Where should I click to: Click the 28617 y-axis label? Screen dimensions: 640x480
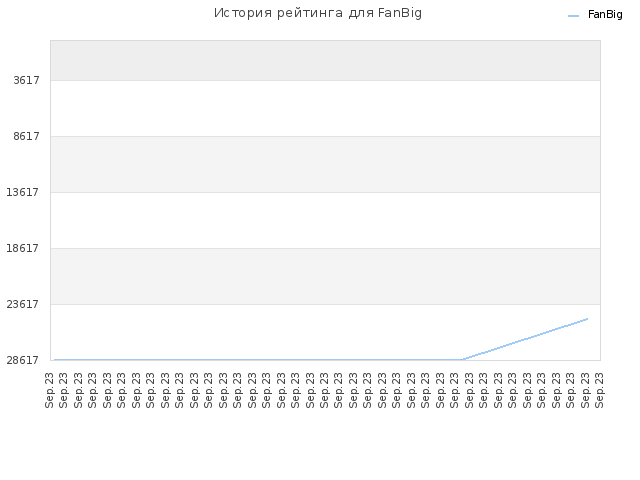23,360
